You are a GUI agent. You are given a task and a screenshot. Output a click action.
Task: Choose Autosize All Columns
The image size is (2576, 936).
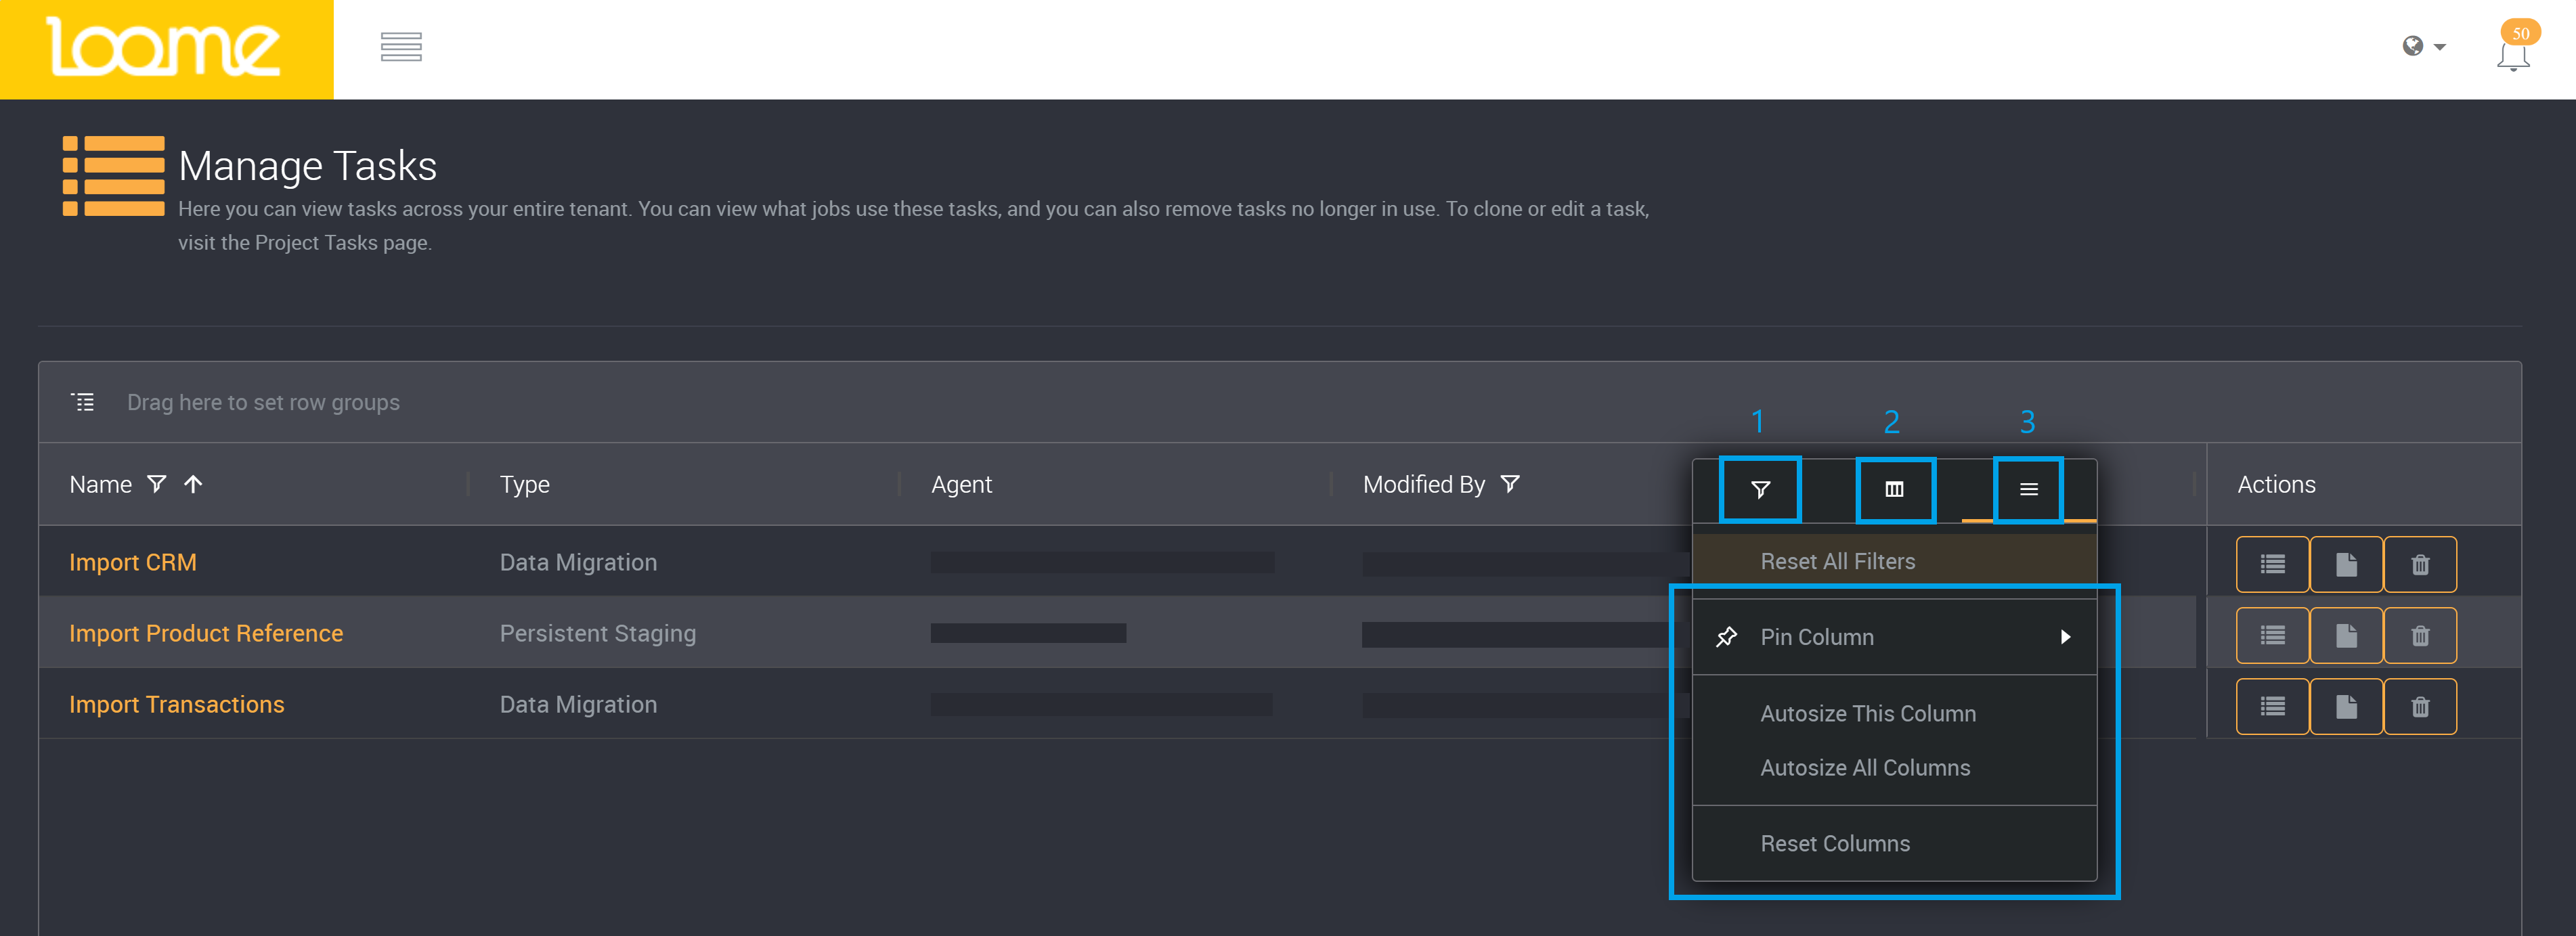[x=1894, y=768]
